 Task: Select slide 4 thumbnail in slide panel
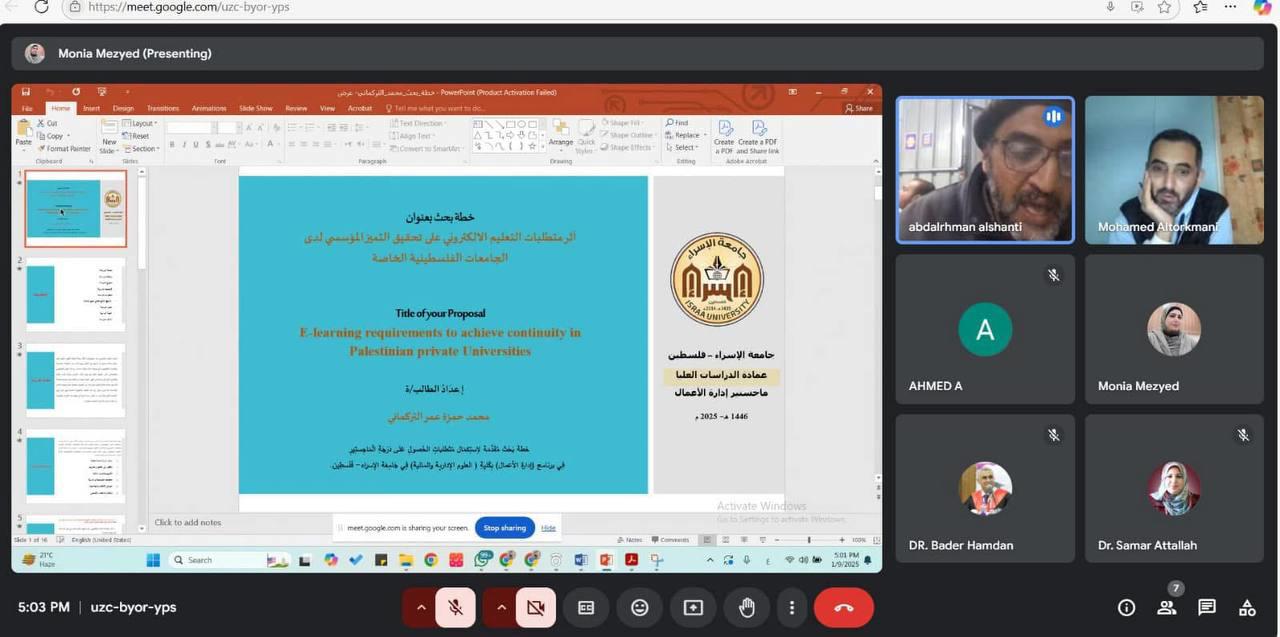[76, 467]
